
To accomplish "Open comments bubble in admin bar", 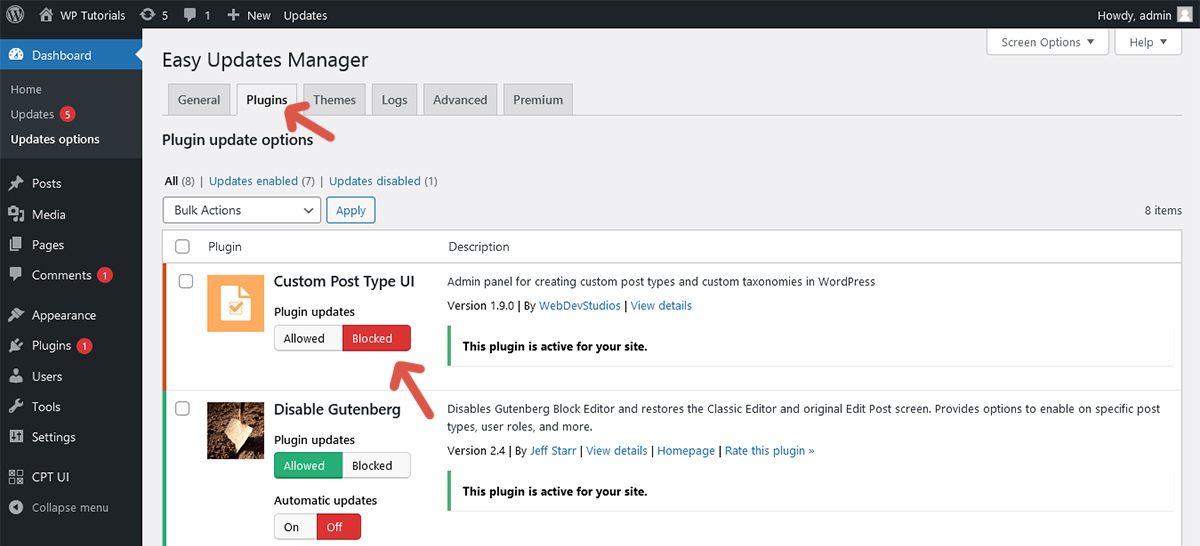I will tap(191, 16).
